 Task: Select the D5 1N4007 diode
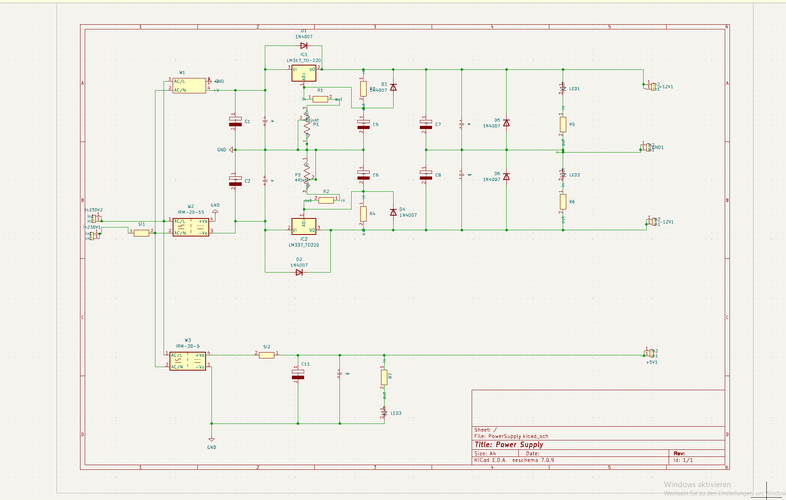(506, 123)
